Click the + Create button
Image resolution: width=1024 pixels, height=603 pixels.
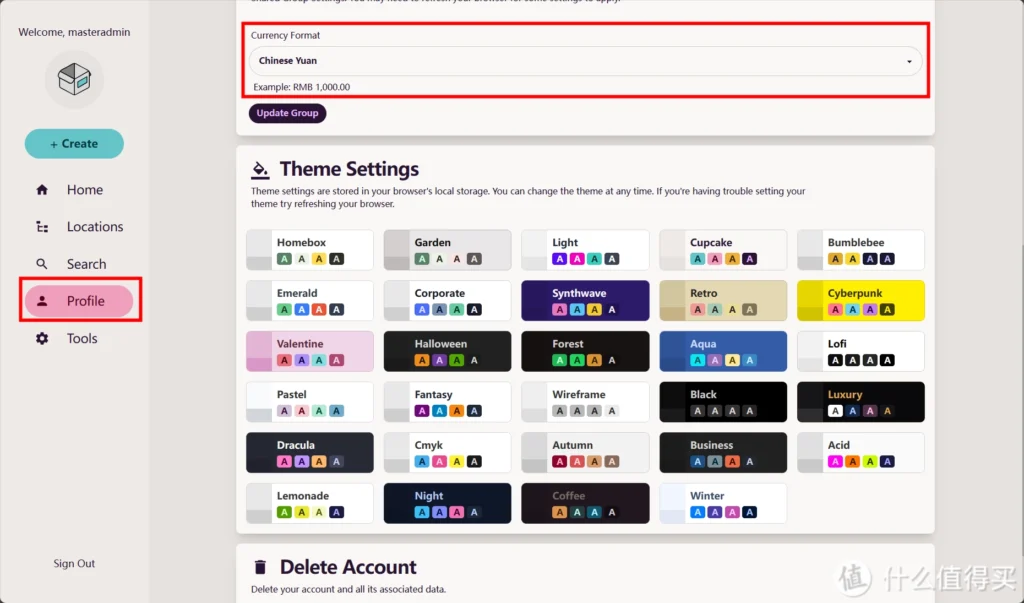coord(74,144)
